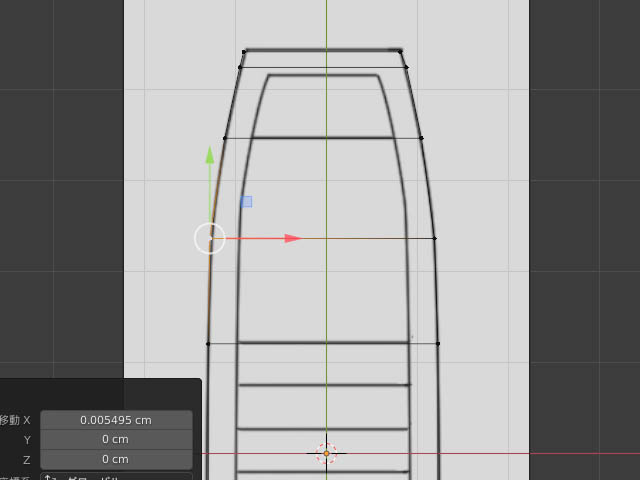Screen dimensions: 640x480
Task: Click the 移動 X value field 0.005495 cm
Action: pos(116,420)
